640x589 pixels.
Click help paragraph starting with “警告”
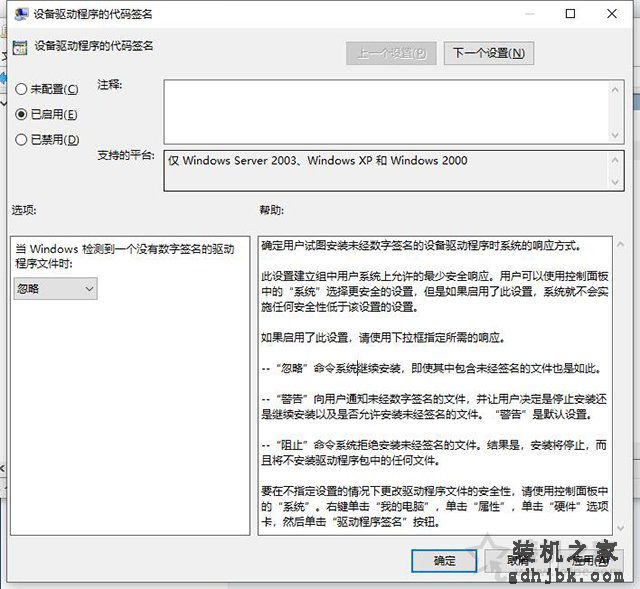434,407
